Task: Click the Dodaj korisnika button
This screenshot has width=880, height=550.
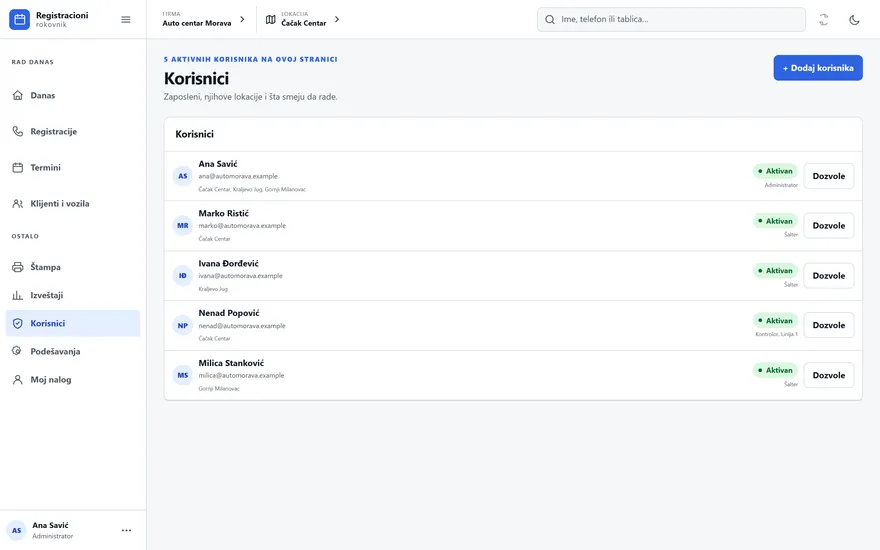Action: pos(818,68)
